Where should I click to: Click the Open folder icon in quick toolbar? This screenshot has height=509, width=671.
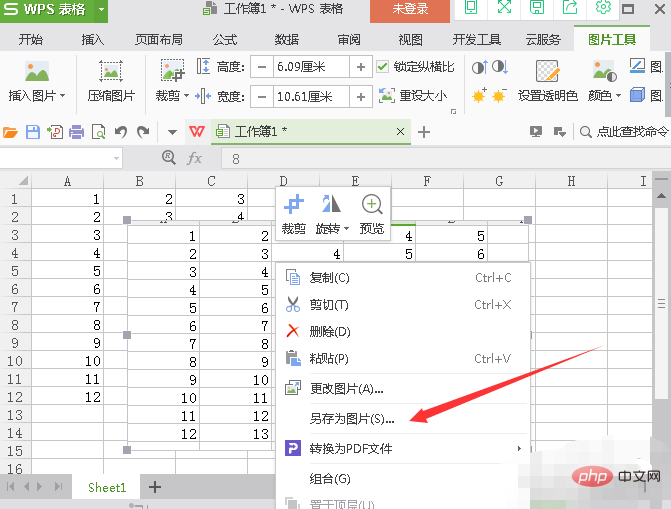[10, 132]
